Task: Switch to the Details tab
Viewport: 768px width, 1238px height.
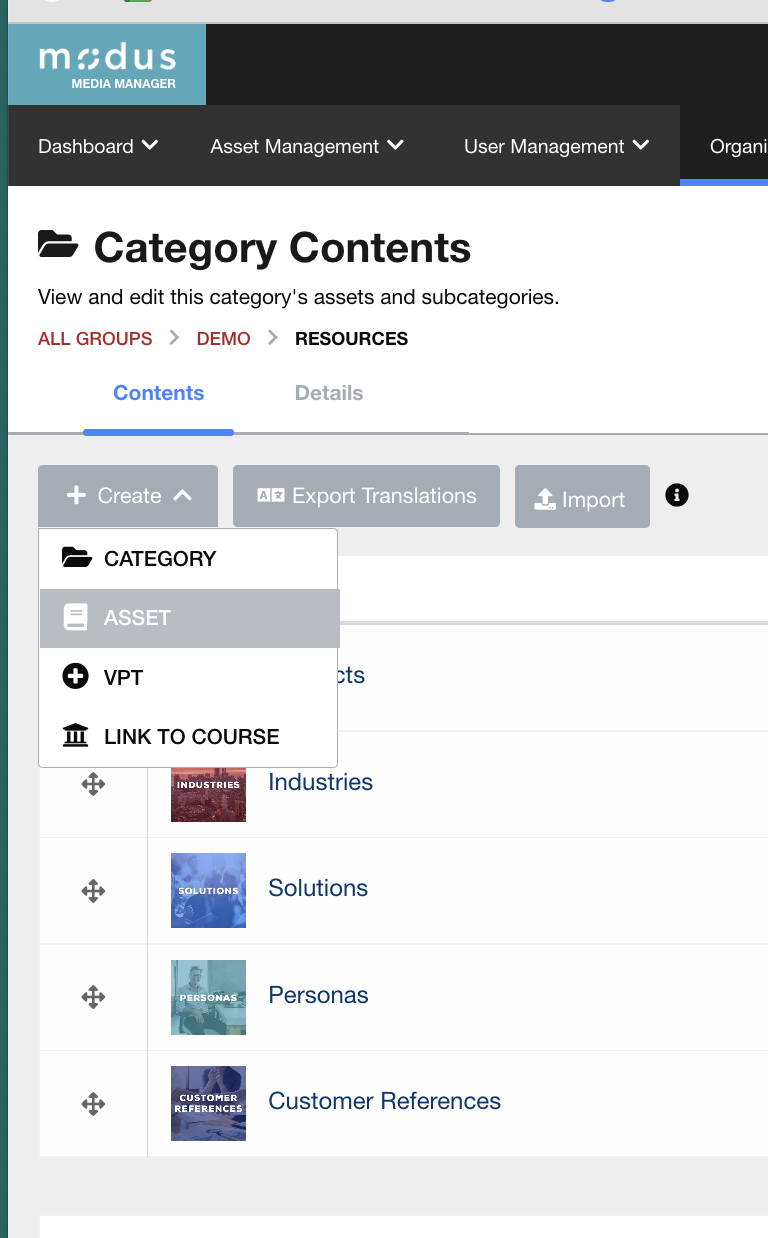Action: [x=329, y=393]
